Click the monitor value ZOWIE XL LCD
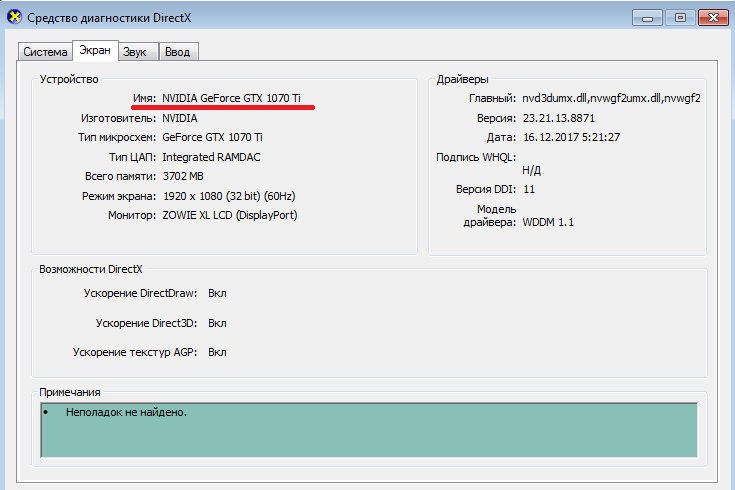 point(230,215)
